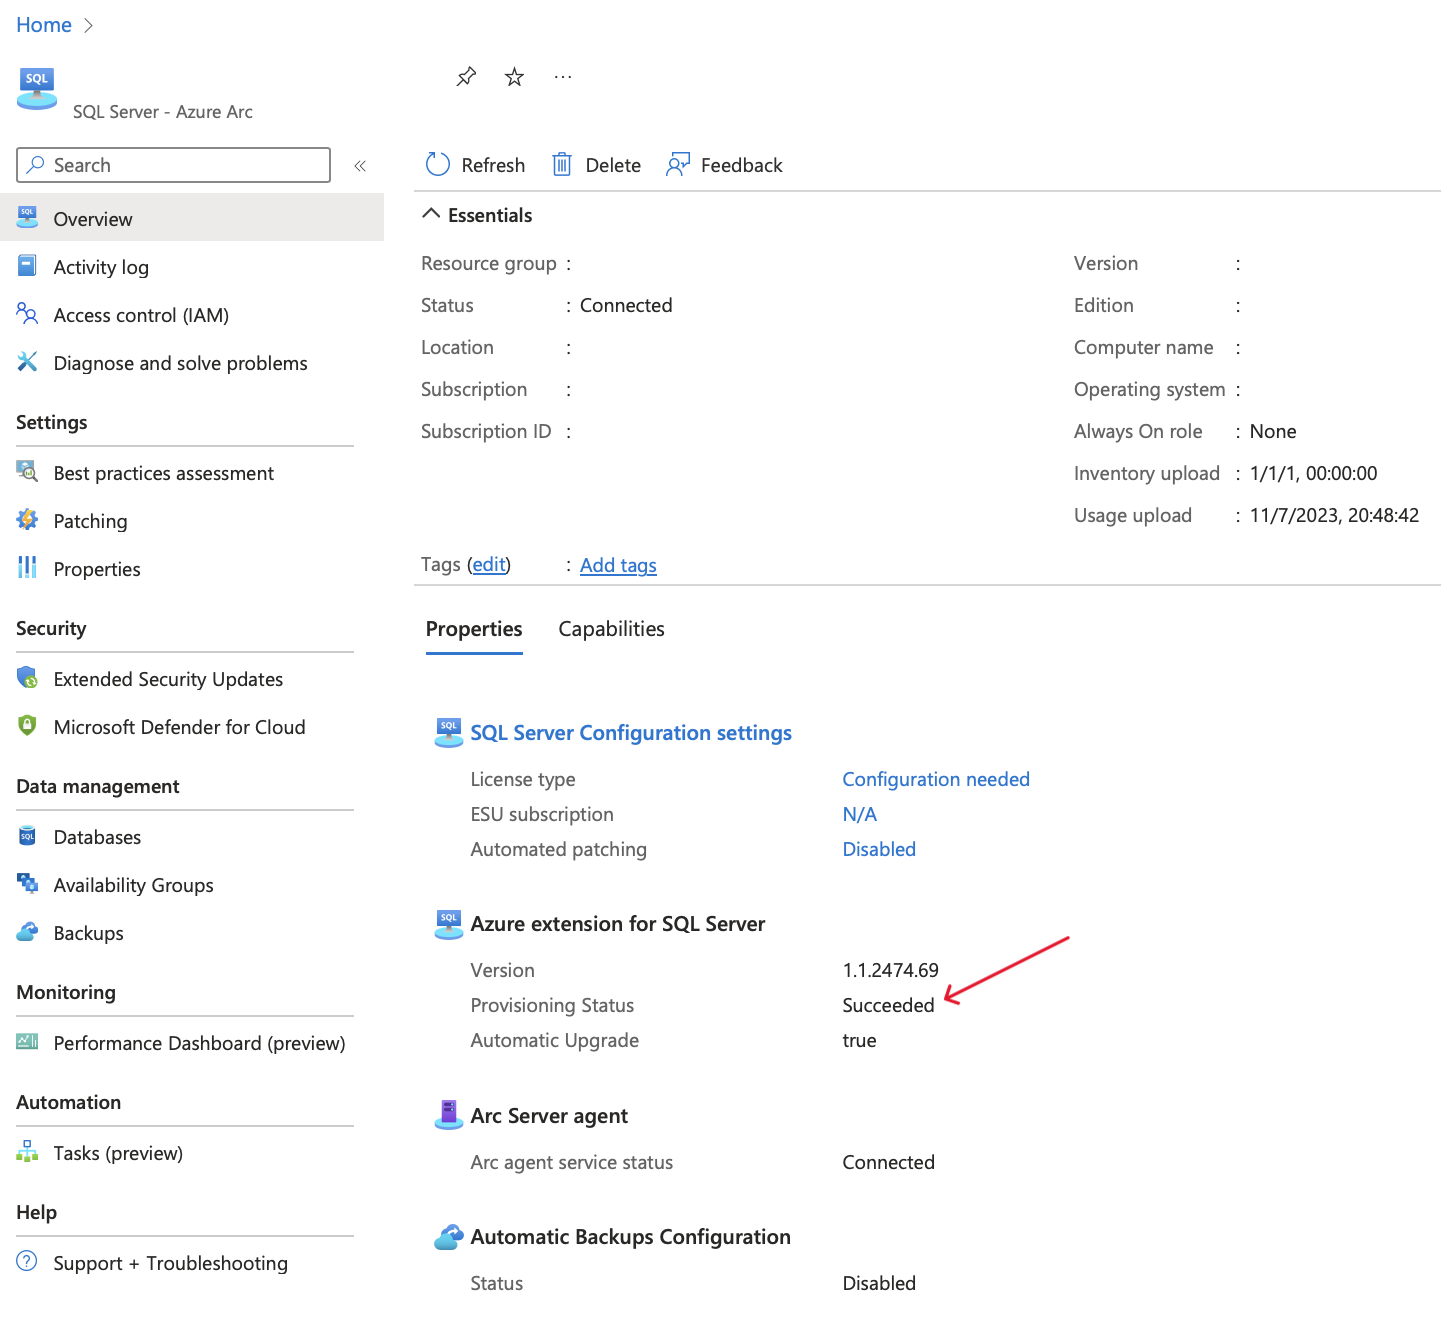Click the Databases SQL icon
This screenshot has height=1333, width=1441.
(x=27, y=835)
